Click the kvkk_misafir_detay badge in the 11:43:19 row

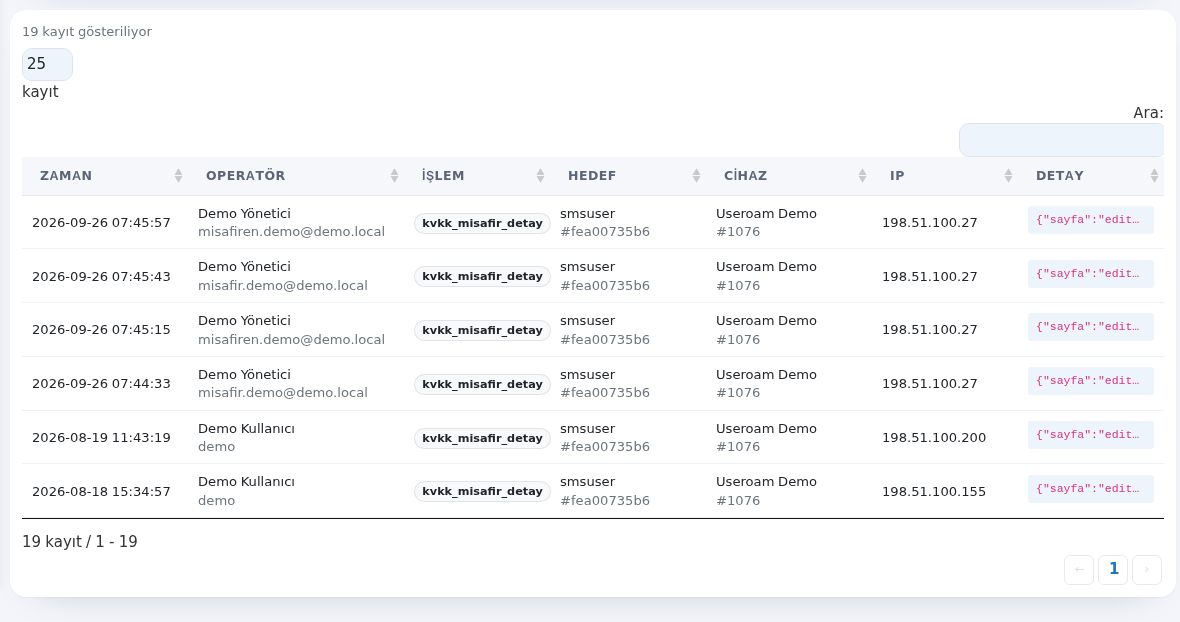[x=482, y=438]
